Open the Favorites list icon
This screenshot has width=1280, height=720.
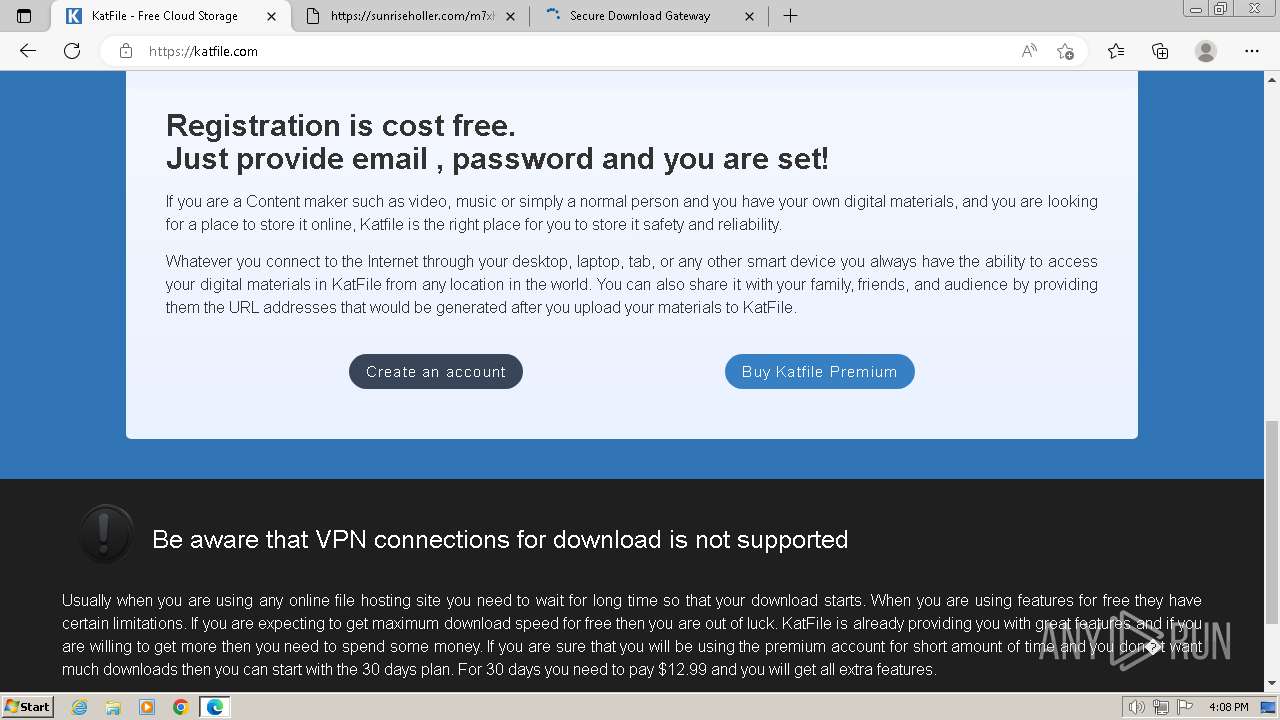tap(1116, 51)
